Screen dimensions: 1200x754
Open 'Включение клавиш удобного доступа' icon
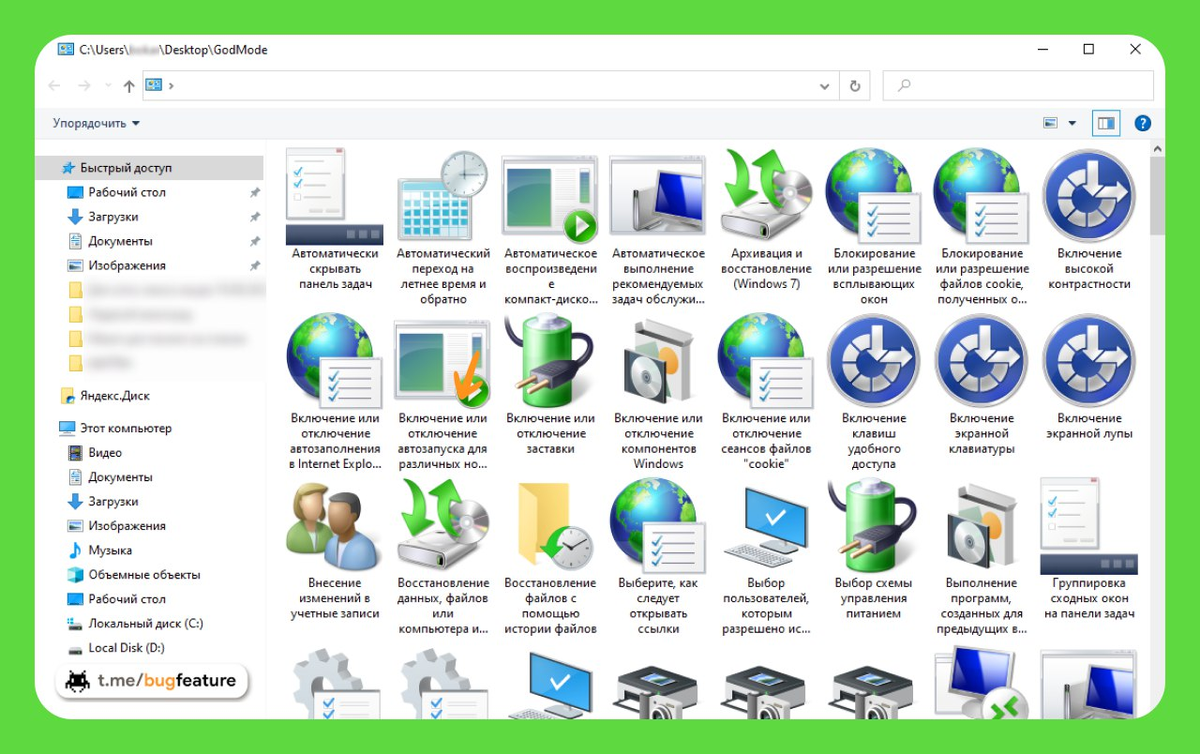pyautogui.click(x=874, y=360)
